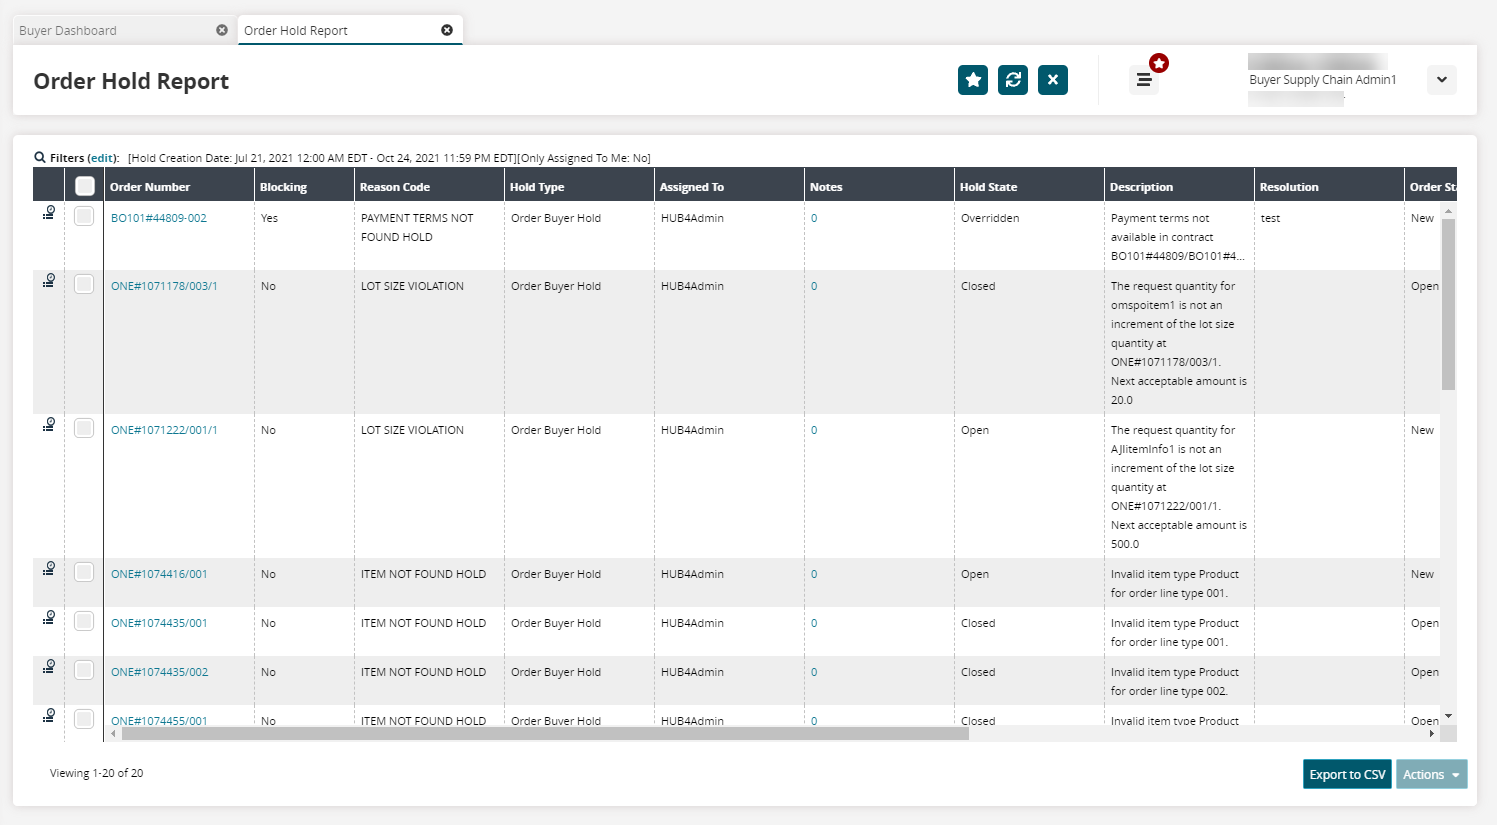This screenshot has width=1497, height=825.
Task: Click row icon for order BO101#44809-002
Action: (48, 213)
